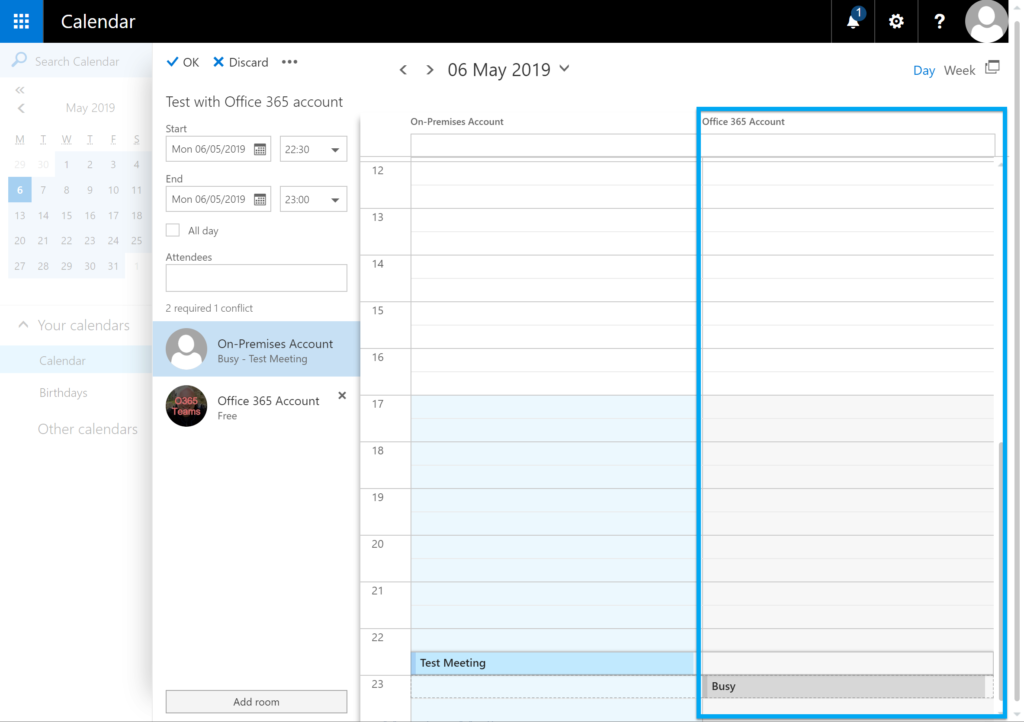Open the settings gear
Image resolution: width=1024 pixels, height=722 pixels.
896,22
